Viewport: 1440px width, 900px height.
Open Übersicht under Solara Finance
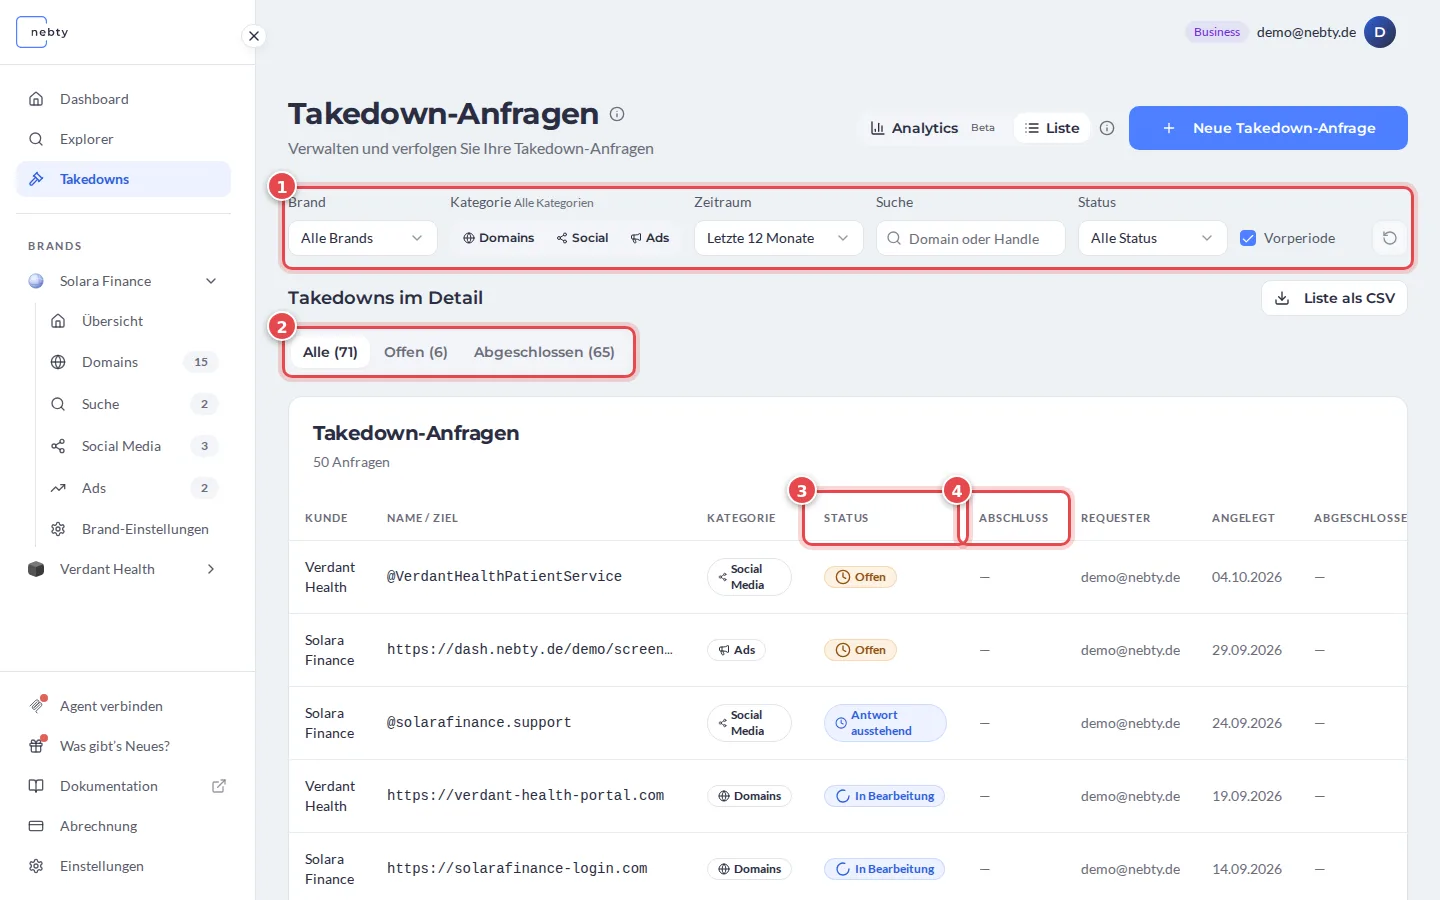point(134,321)
